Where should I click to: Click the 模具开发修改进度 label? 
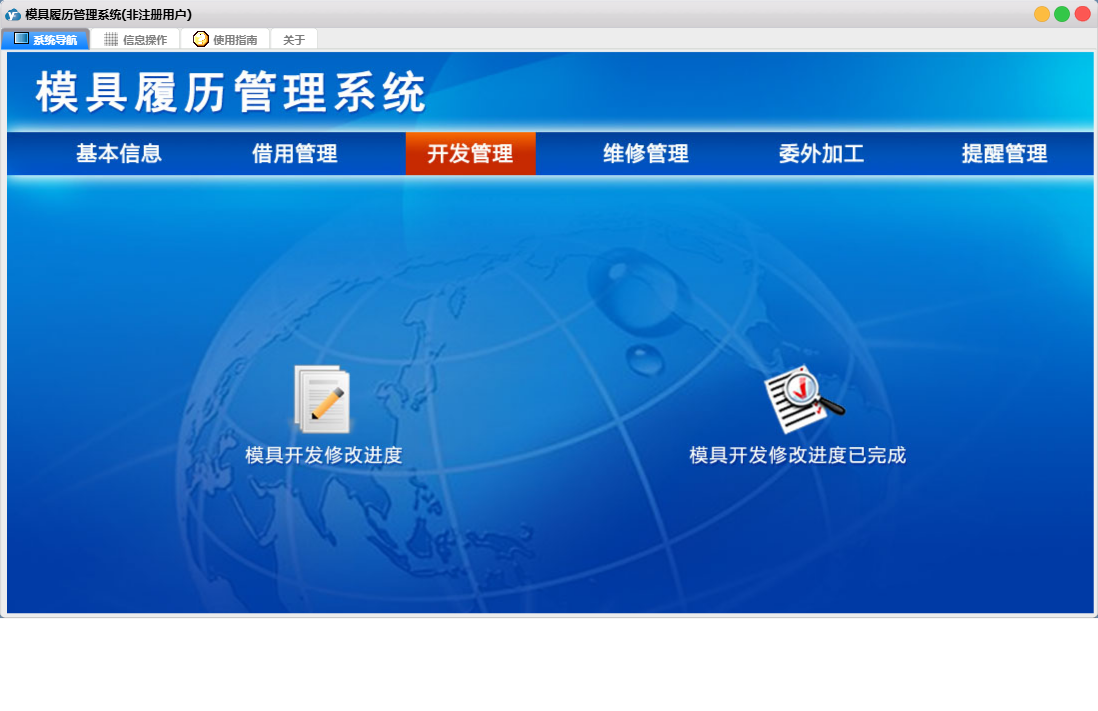pyautogui.click(x=324, y=455)
